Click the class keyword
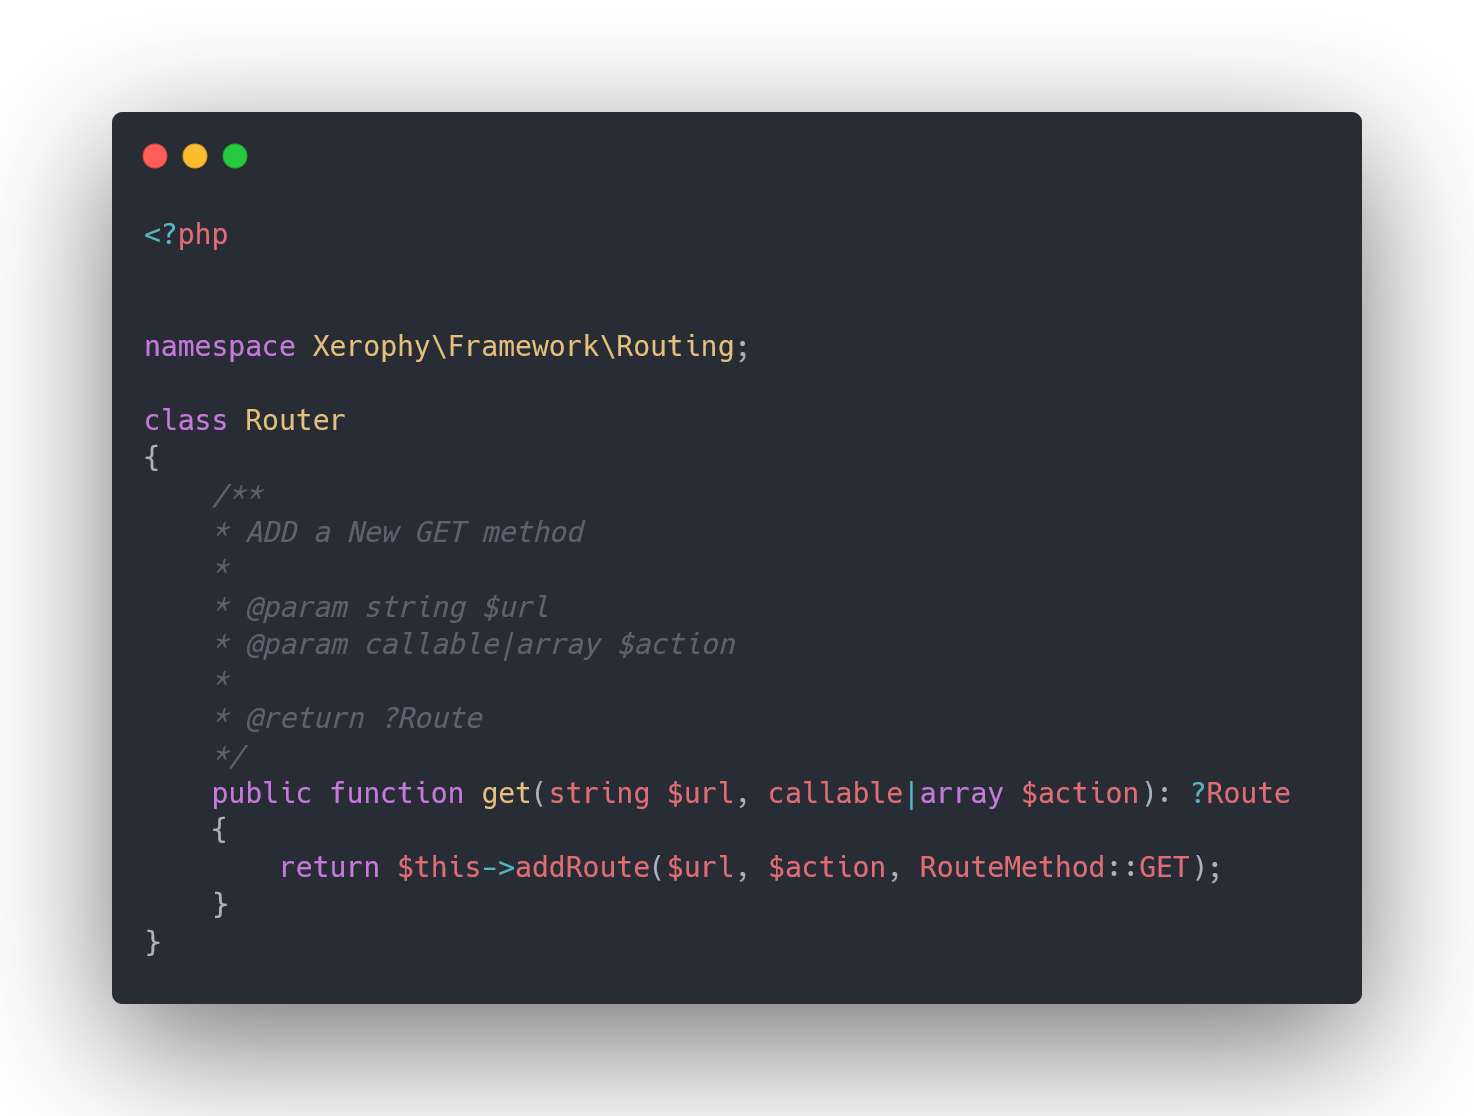Image resolution: width=1474 pixels, height=1116 pixels. (185, 421)
